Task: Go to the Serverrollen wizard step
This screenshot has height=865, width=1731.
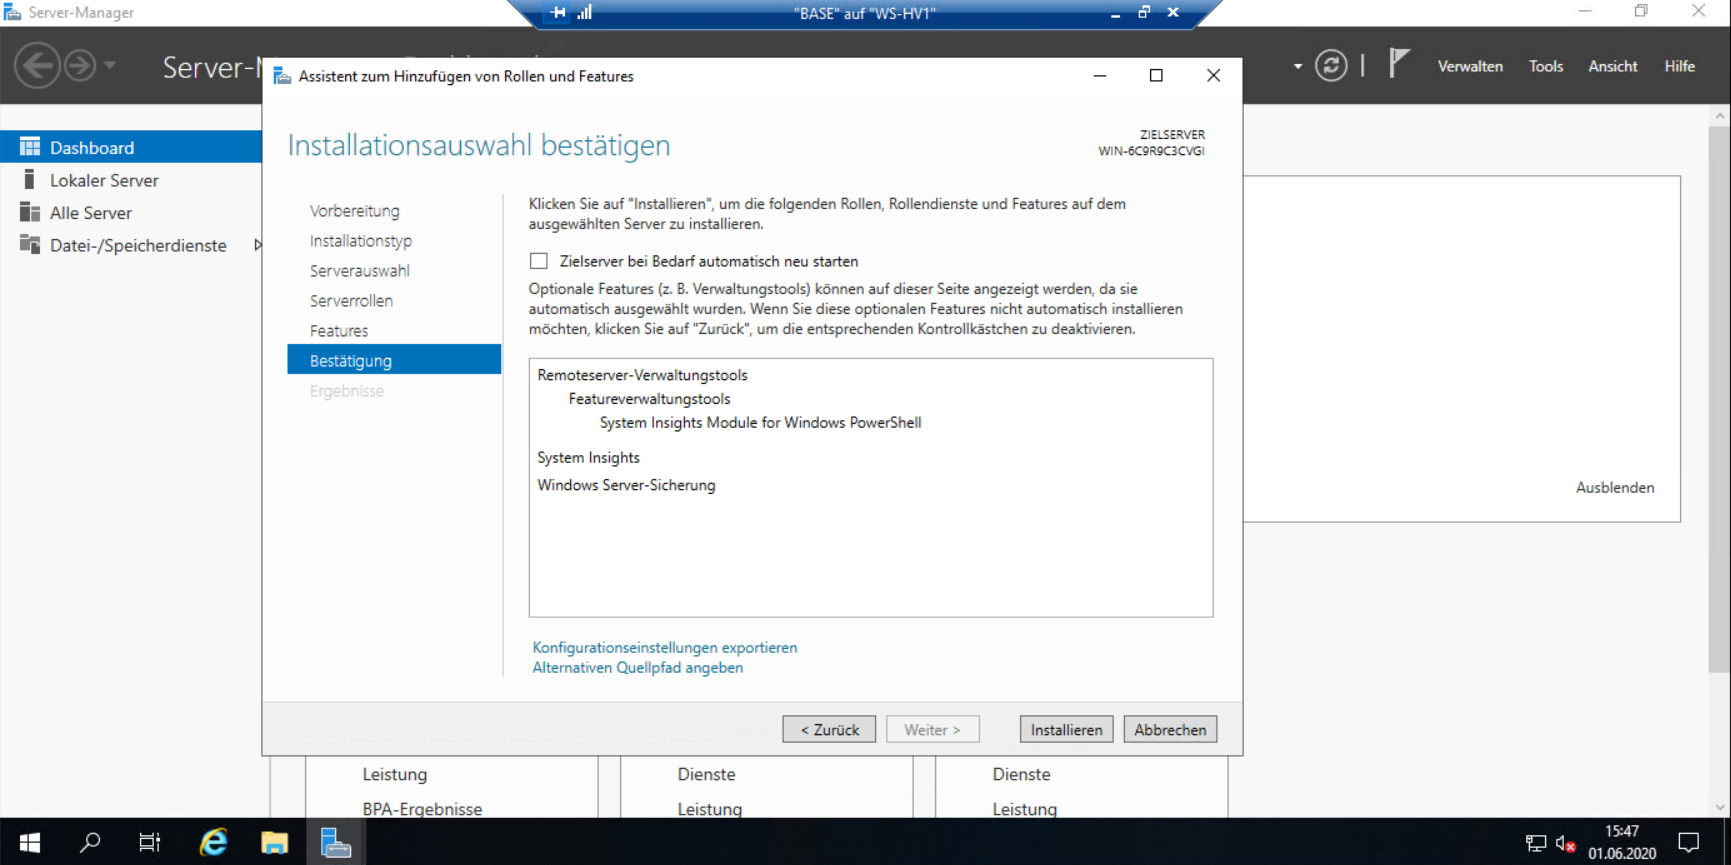Action: point(351,301)
